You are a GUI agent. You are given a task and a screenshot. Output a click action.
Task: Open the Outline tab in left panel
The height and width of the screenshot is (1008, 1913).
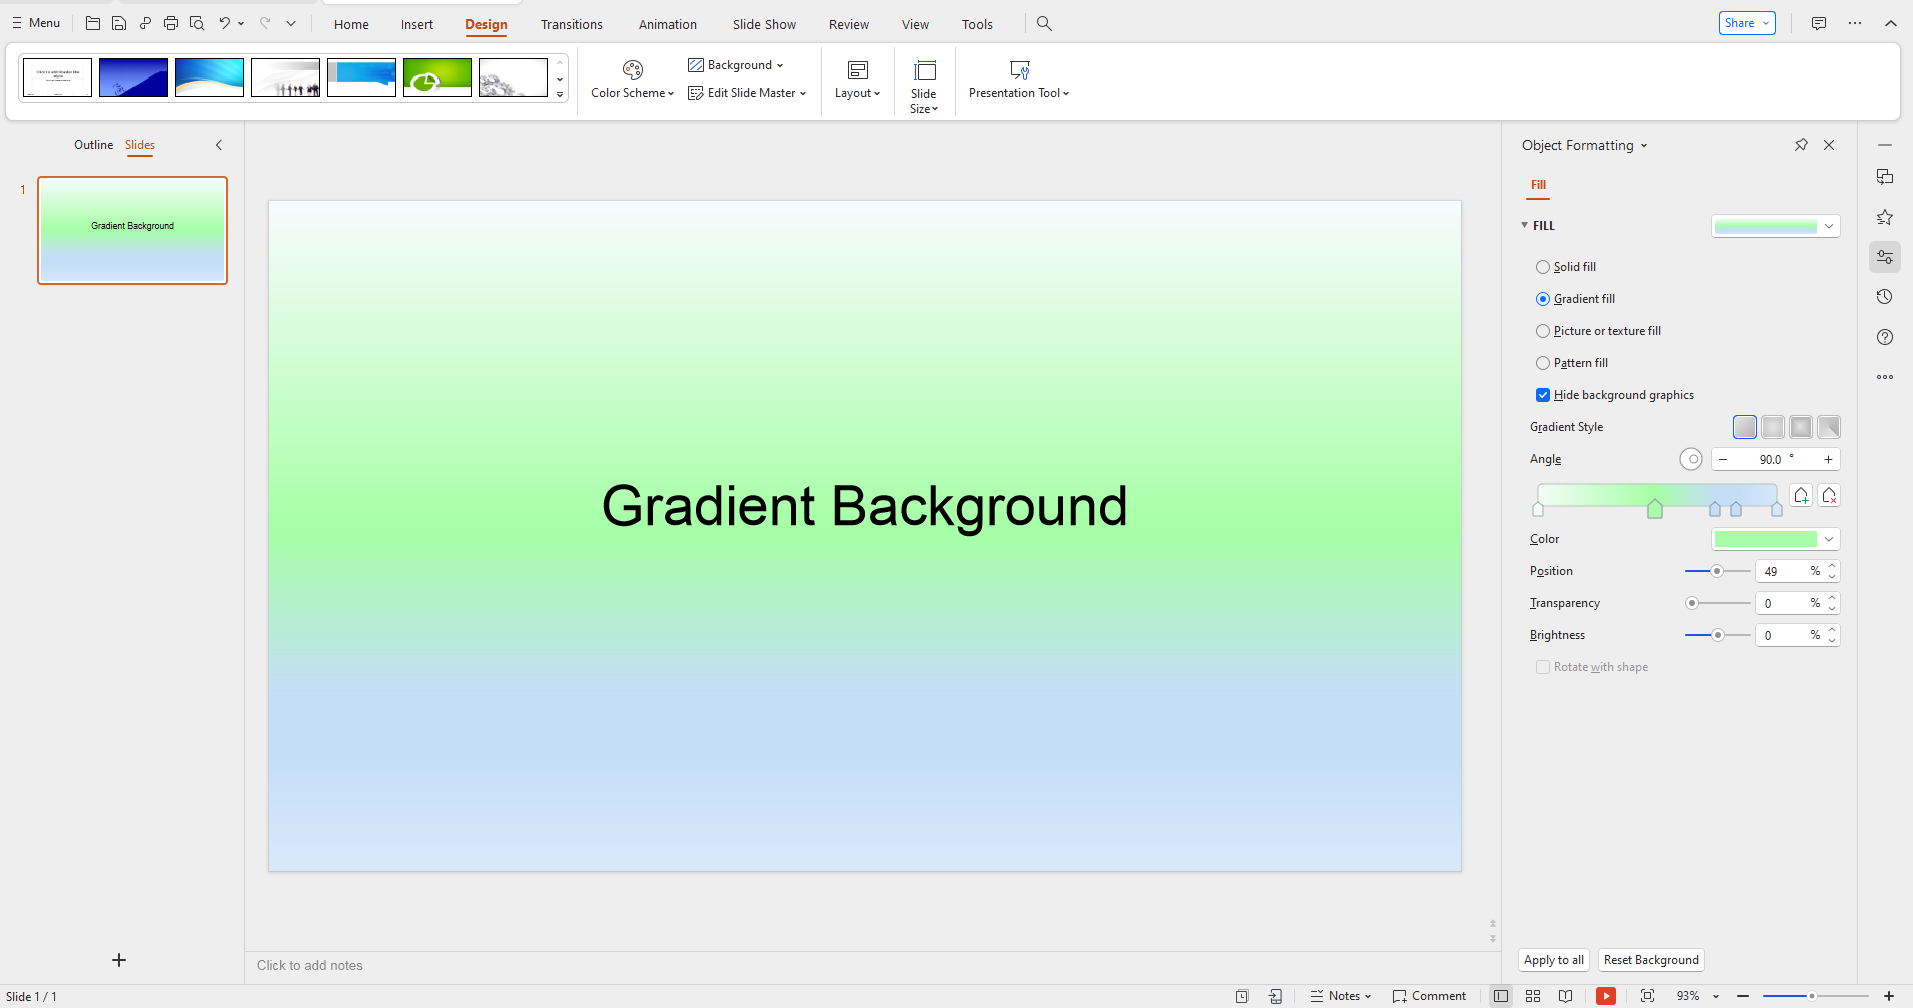point(93,145)
